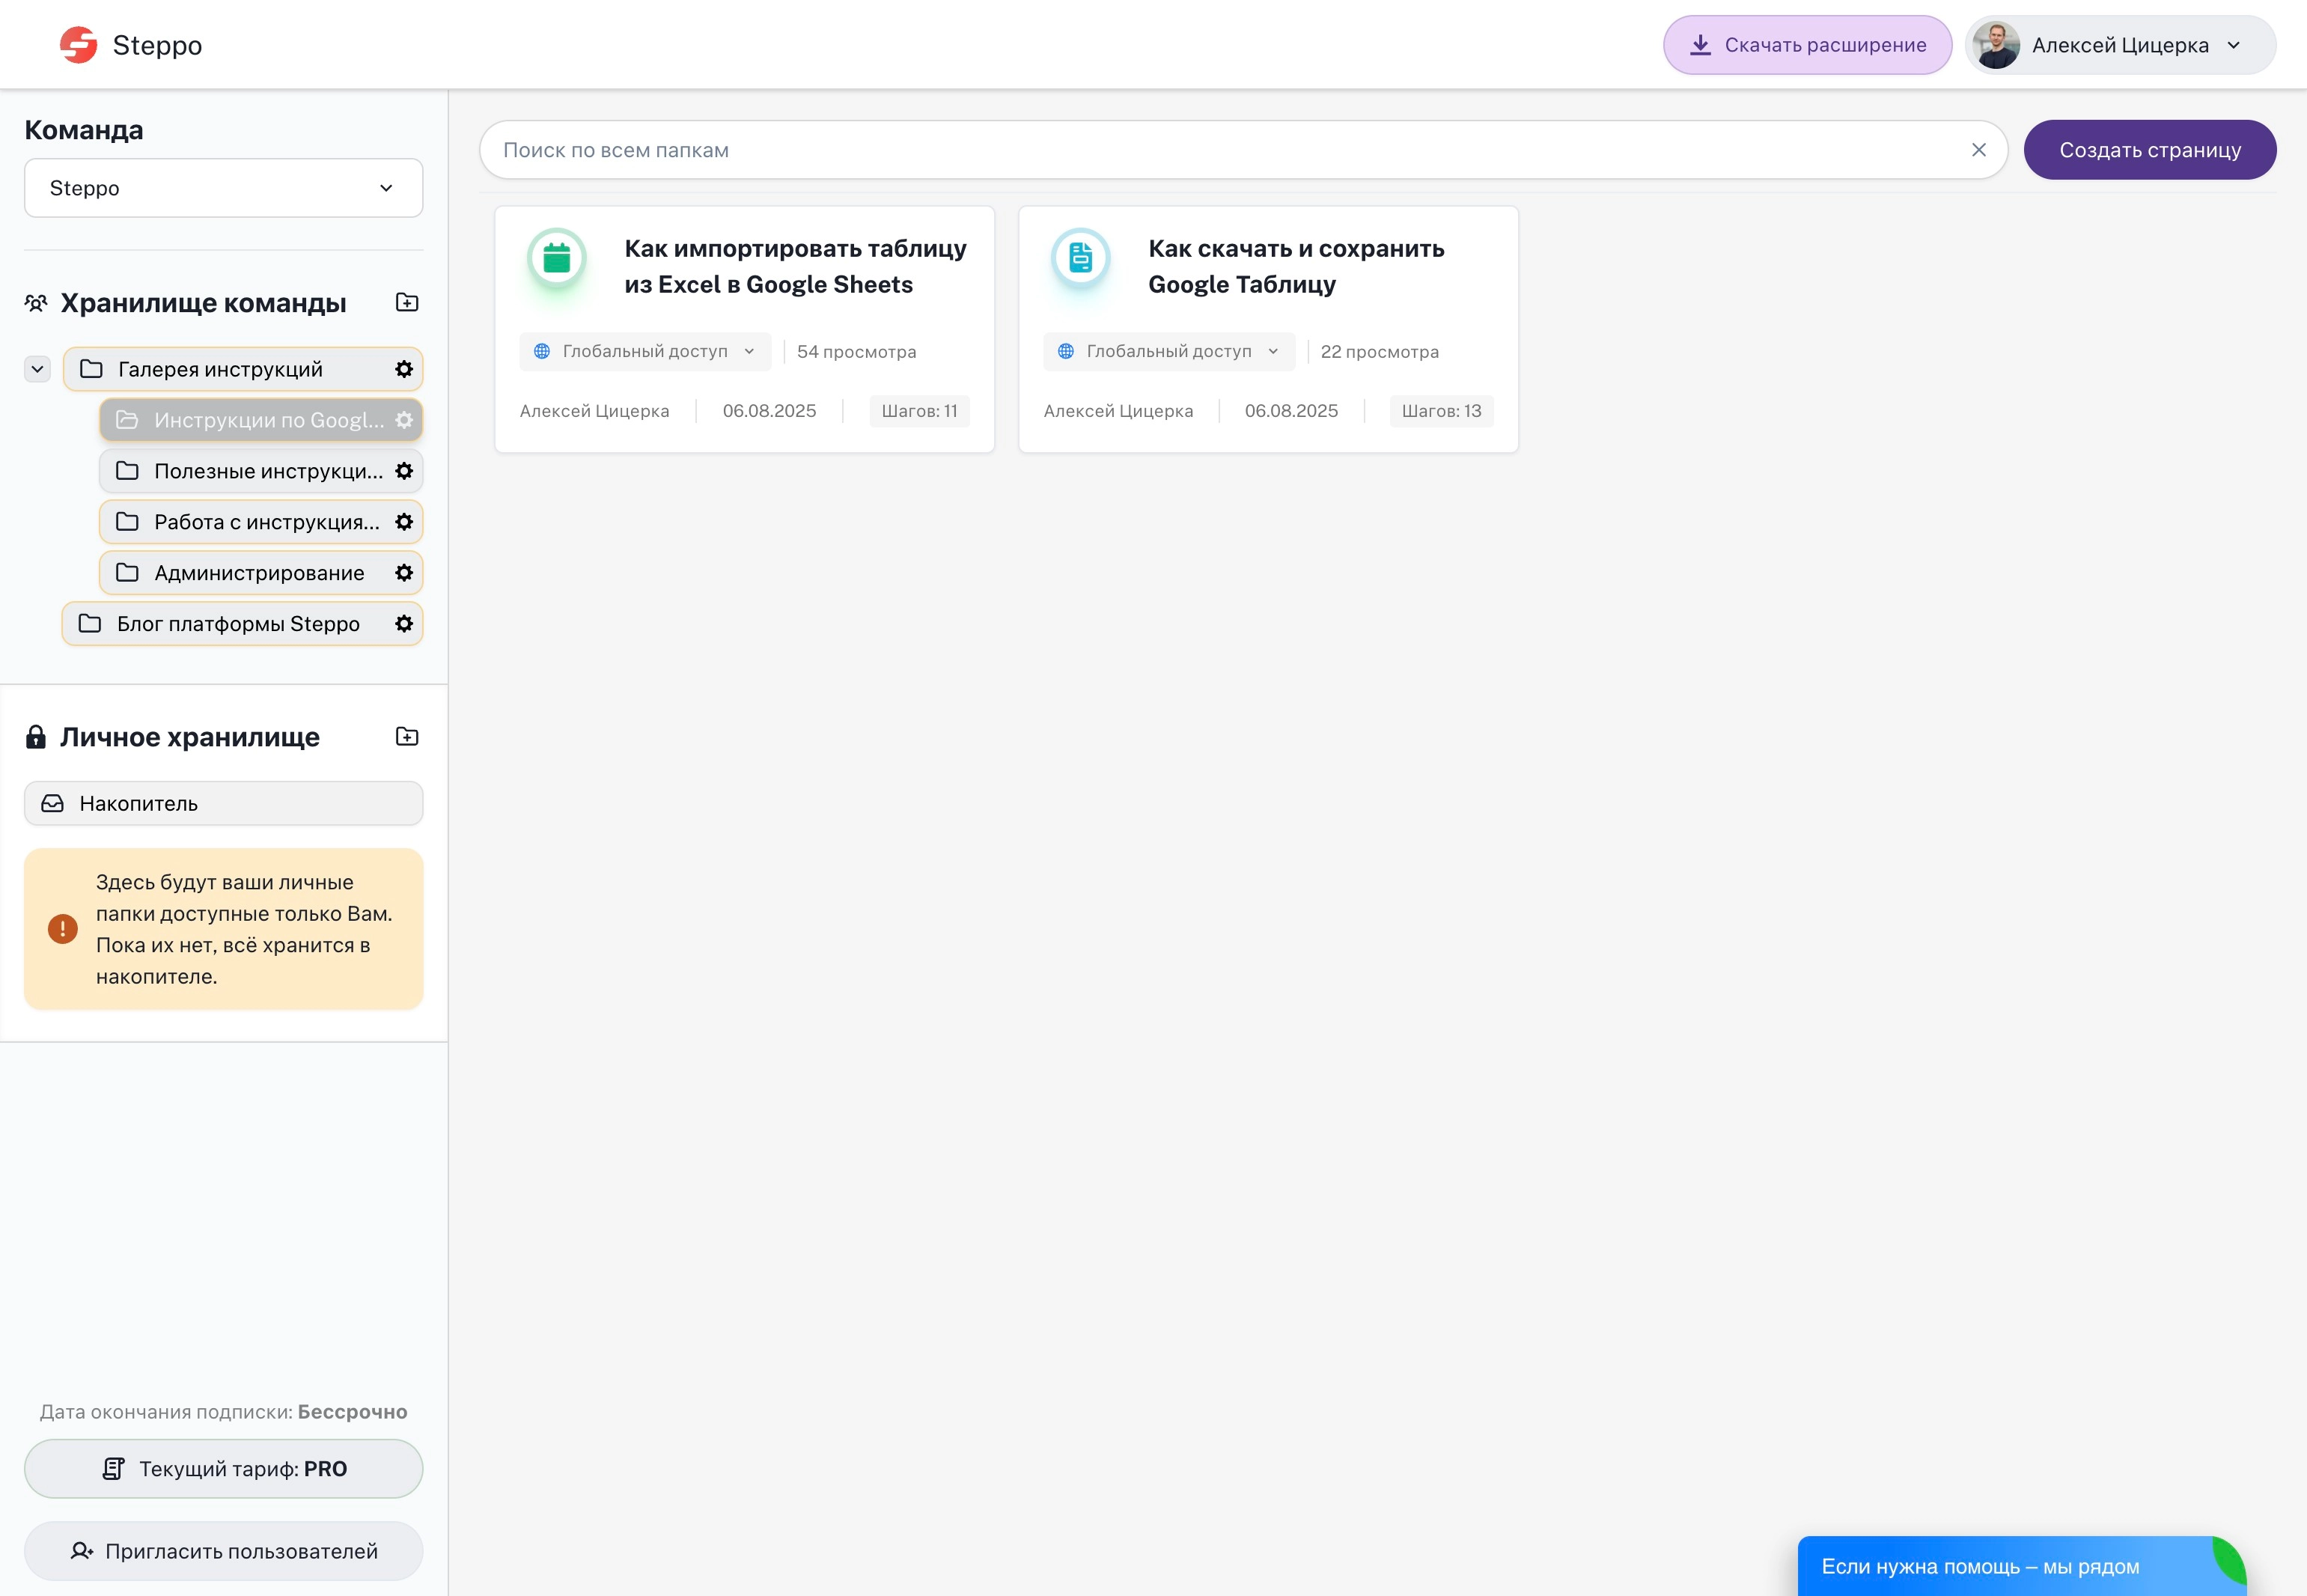Open Глобальный доступ dropdown on 54-views card
This screenshot has width=2307, height=1596.
pyautogui.click(x=645, y=351)
